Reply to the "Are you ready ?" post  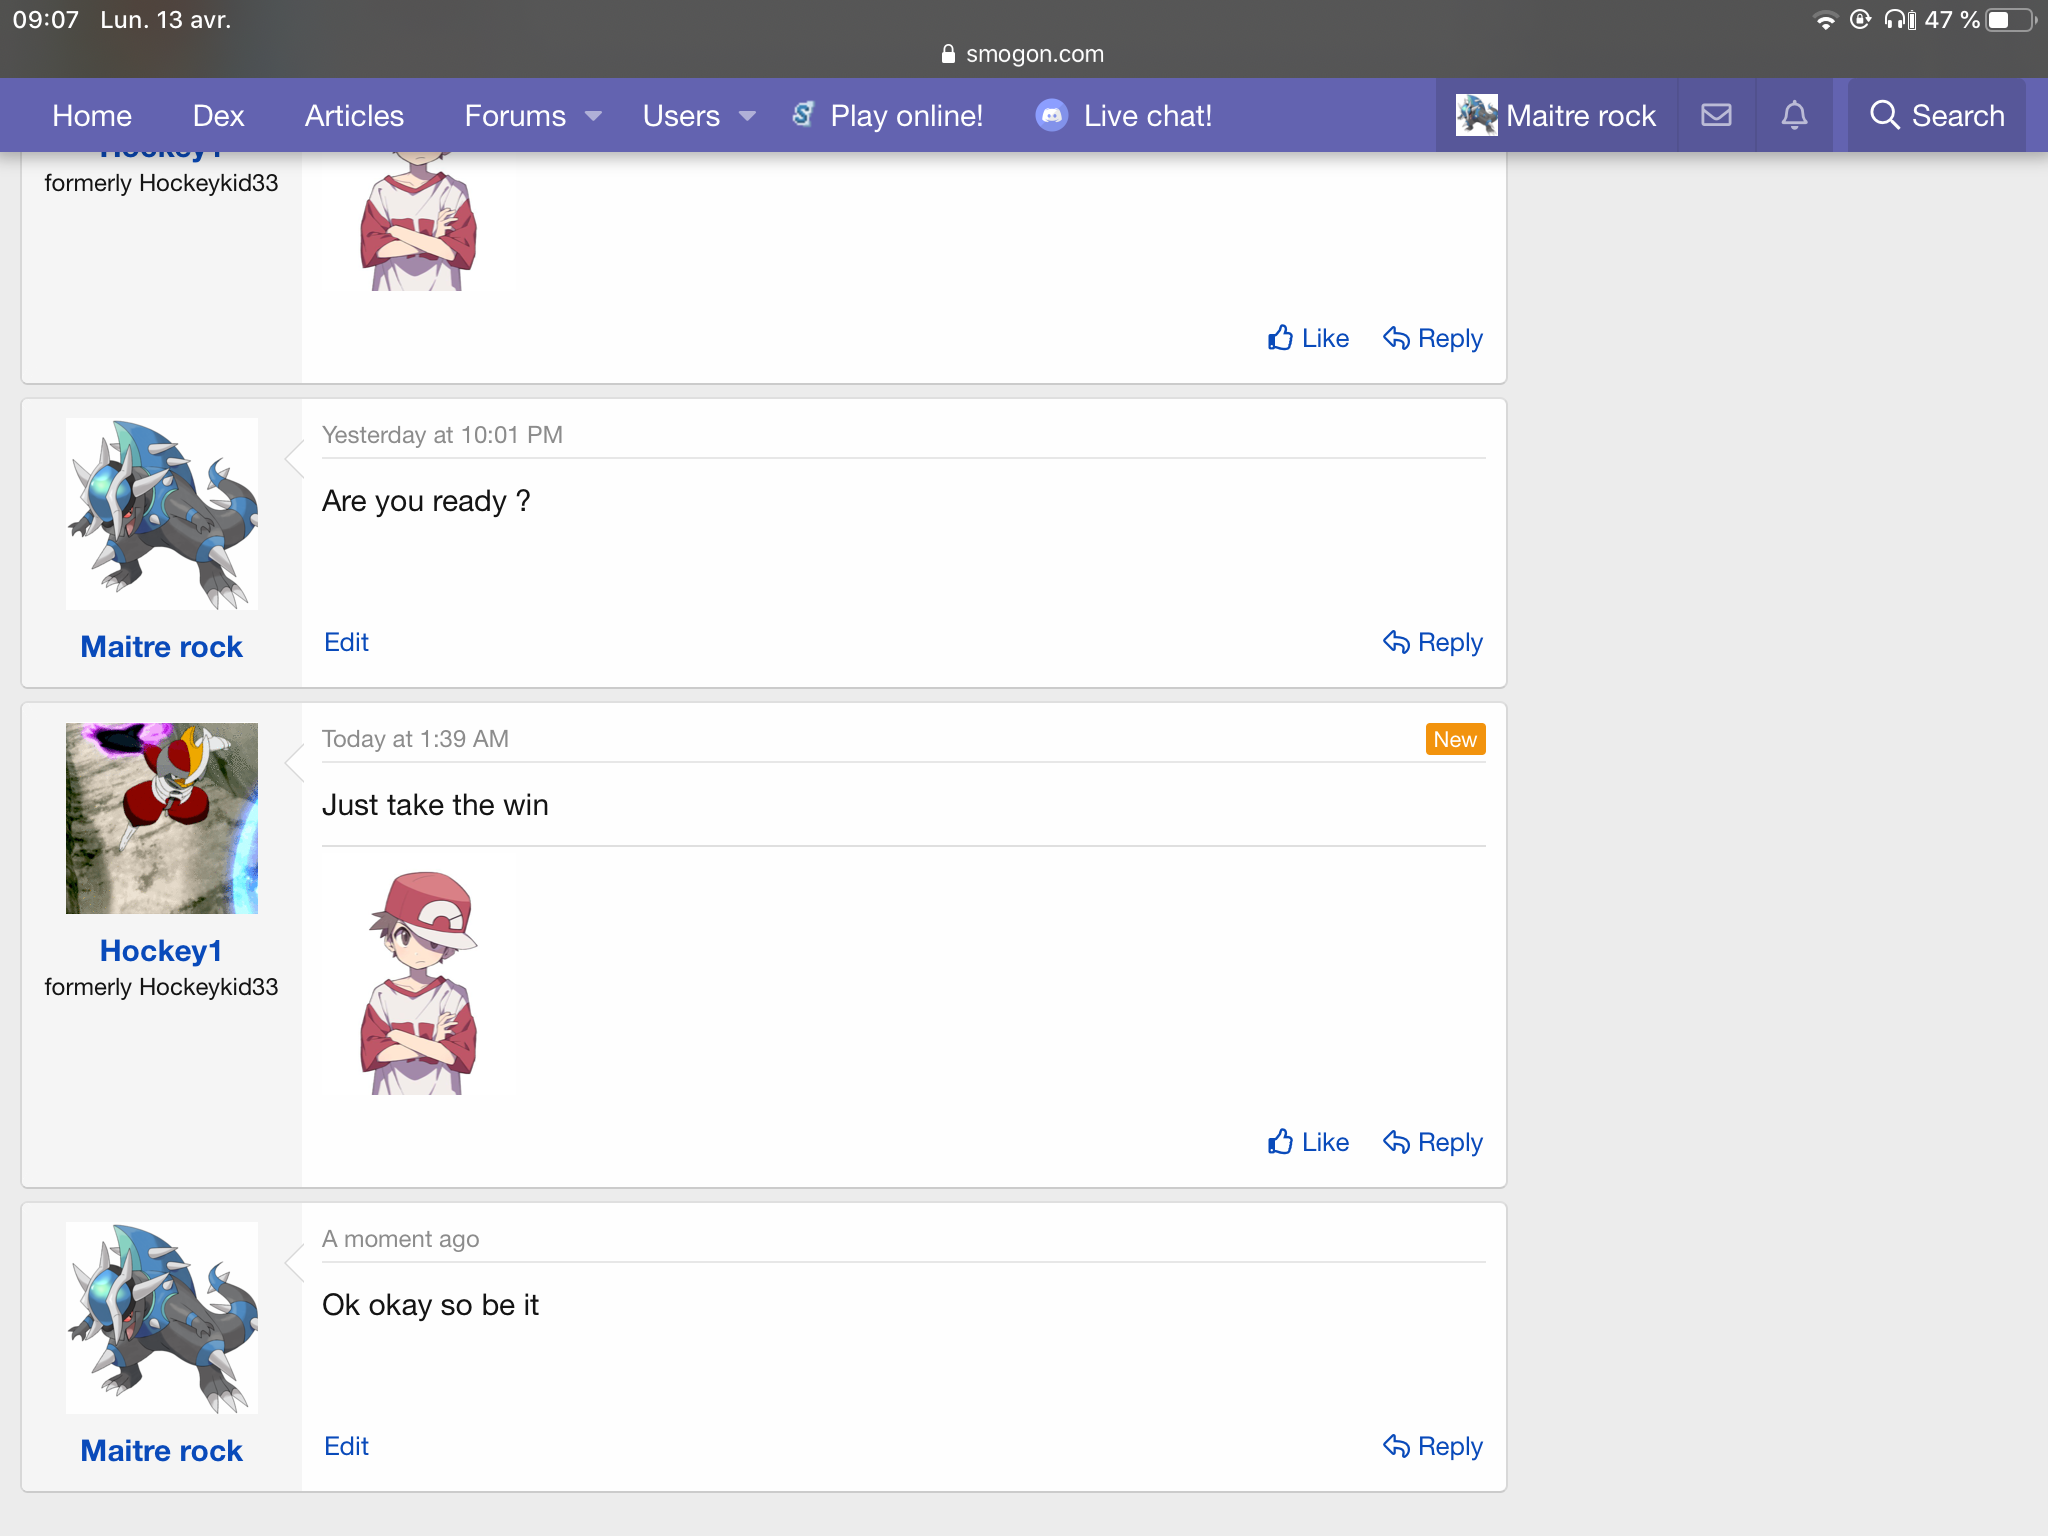(x=1432, y=642)
